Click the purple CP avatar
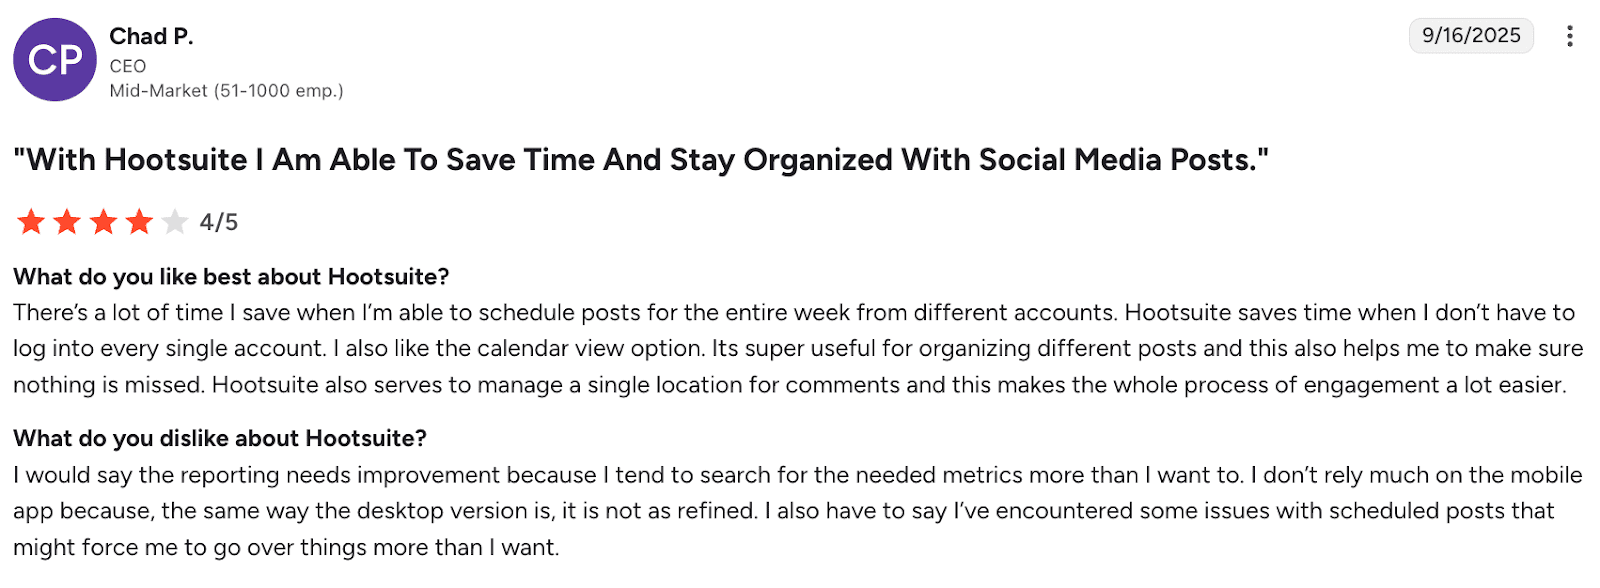The height and width of the screenshot is (588, 1600). pos(55,60)
